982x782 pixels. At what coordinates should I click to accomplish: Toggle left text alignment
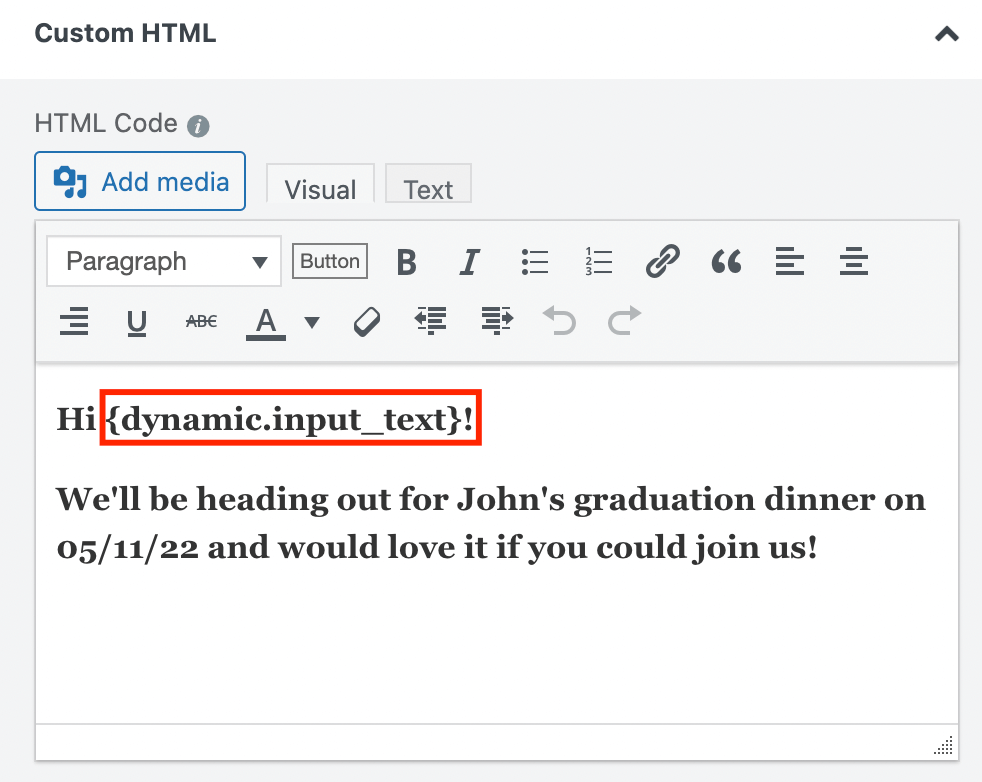(789, 261)
